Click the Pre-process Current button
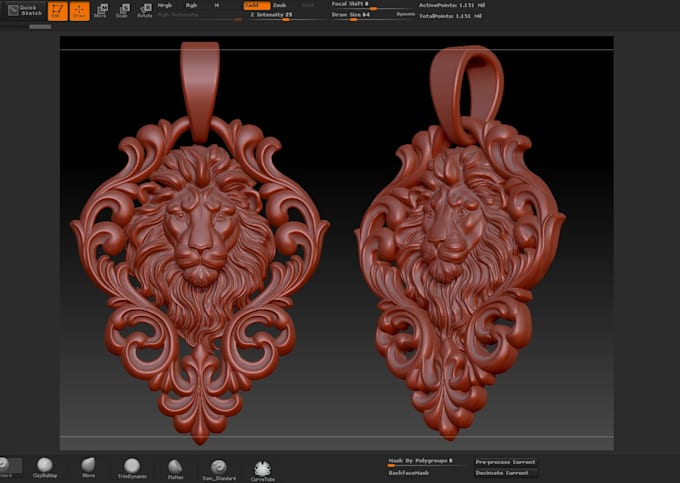Screen dimensions: 680x483 coord(506,462)
